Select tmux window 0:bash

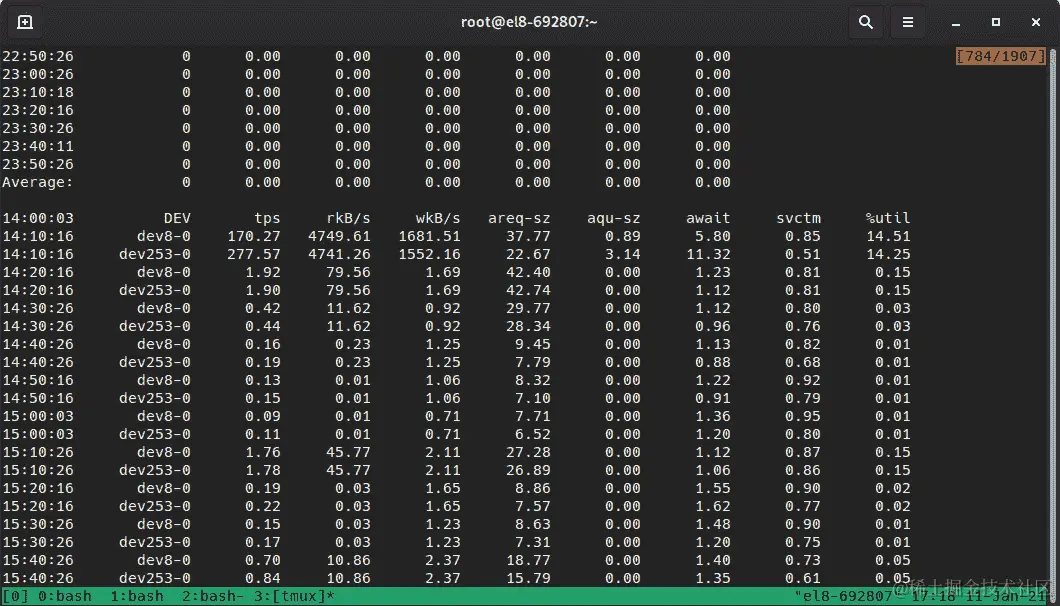coord(64,596)
